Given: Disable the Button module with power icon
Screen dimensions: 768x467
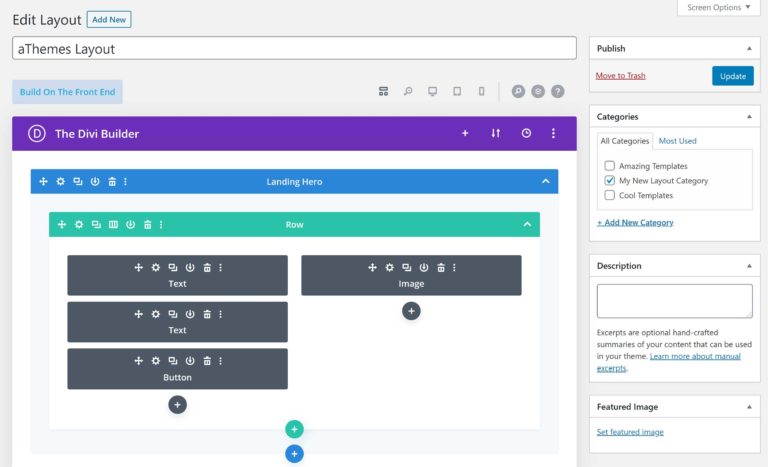Looking at the screenshot, I should (190, 361).
